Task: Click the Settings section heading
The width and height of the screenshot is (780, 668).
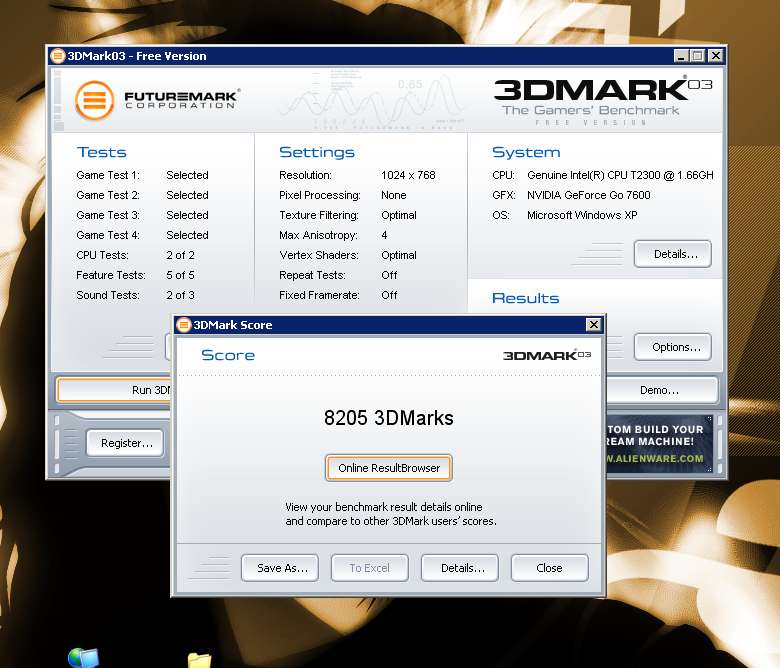Action: point(317,152)
